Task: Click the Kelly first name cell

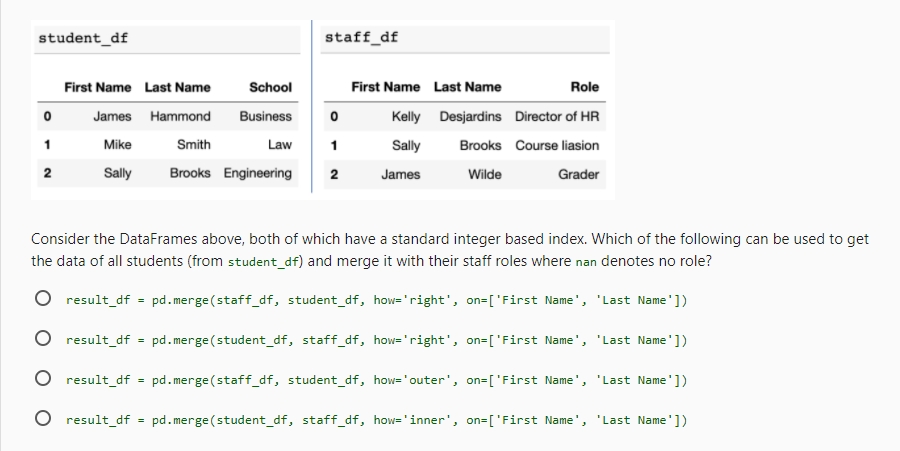Action: coord(406,116)
